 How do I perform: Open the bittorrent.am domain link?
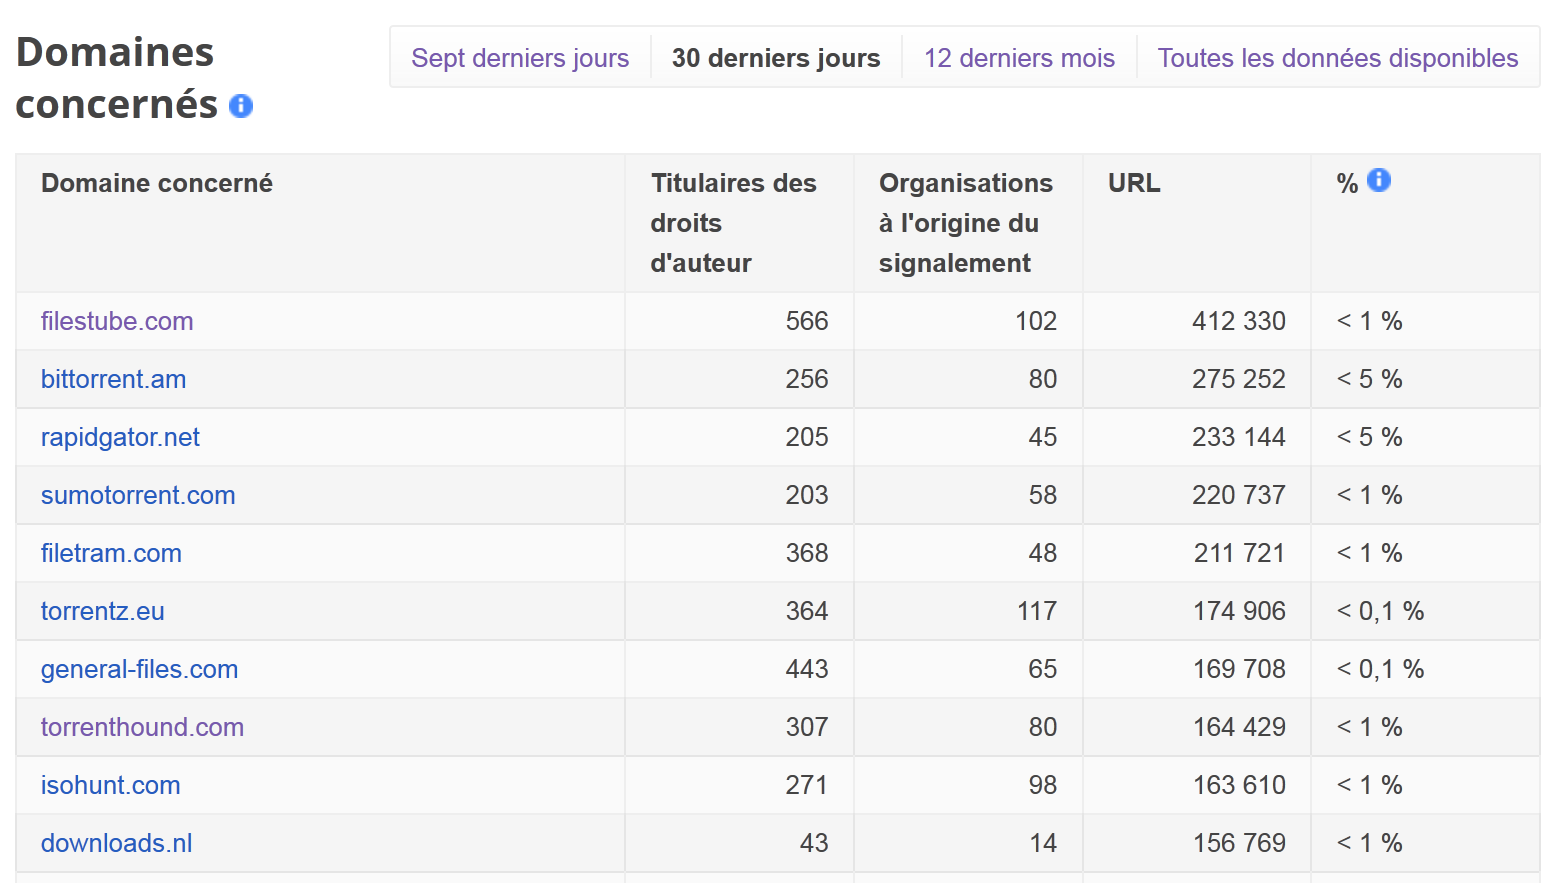point(113,379)
